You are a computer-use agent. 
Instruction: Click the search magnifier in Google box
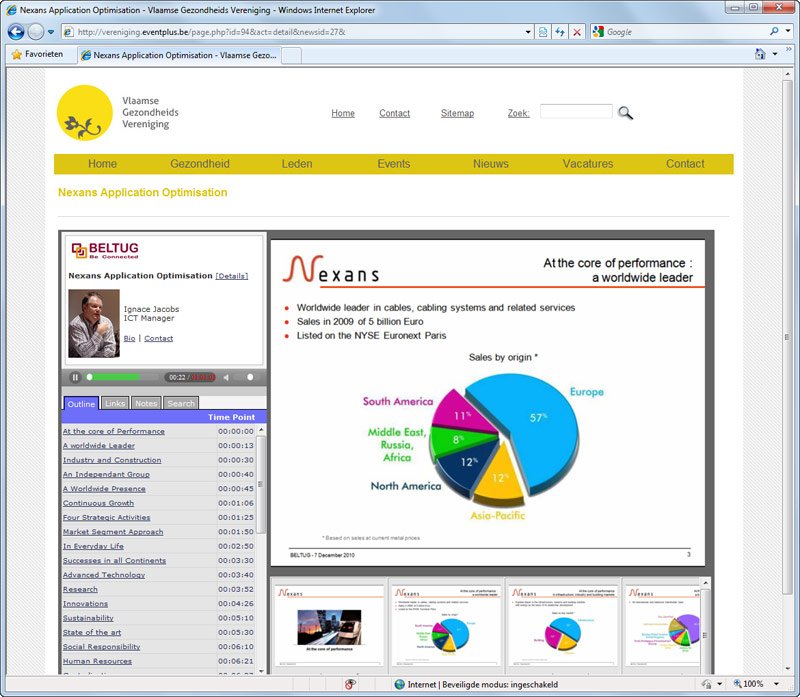pyautogui.click(x=774, y=31)
